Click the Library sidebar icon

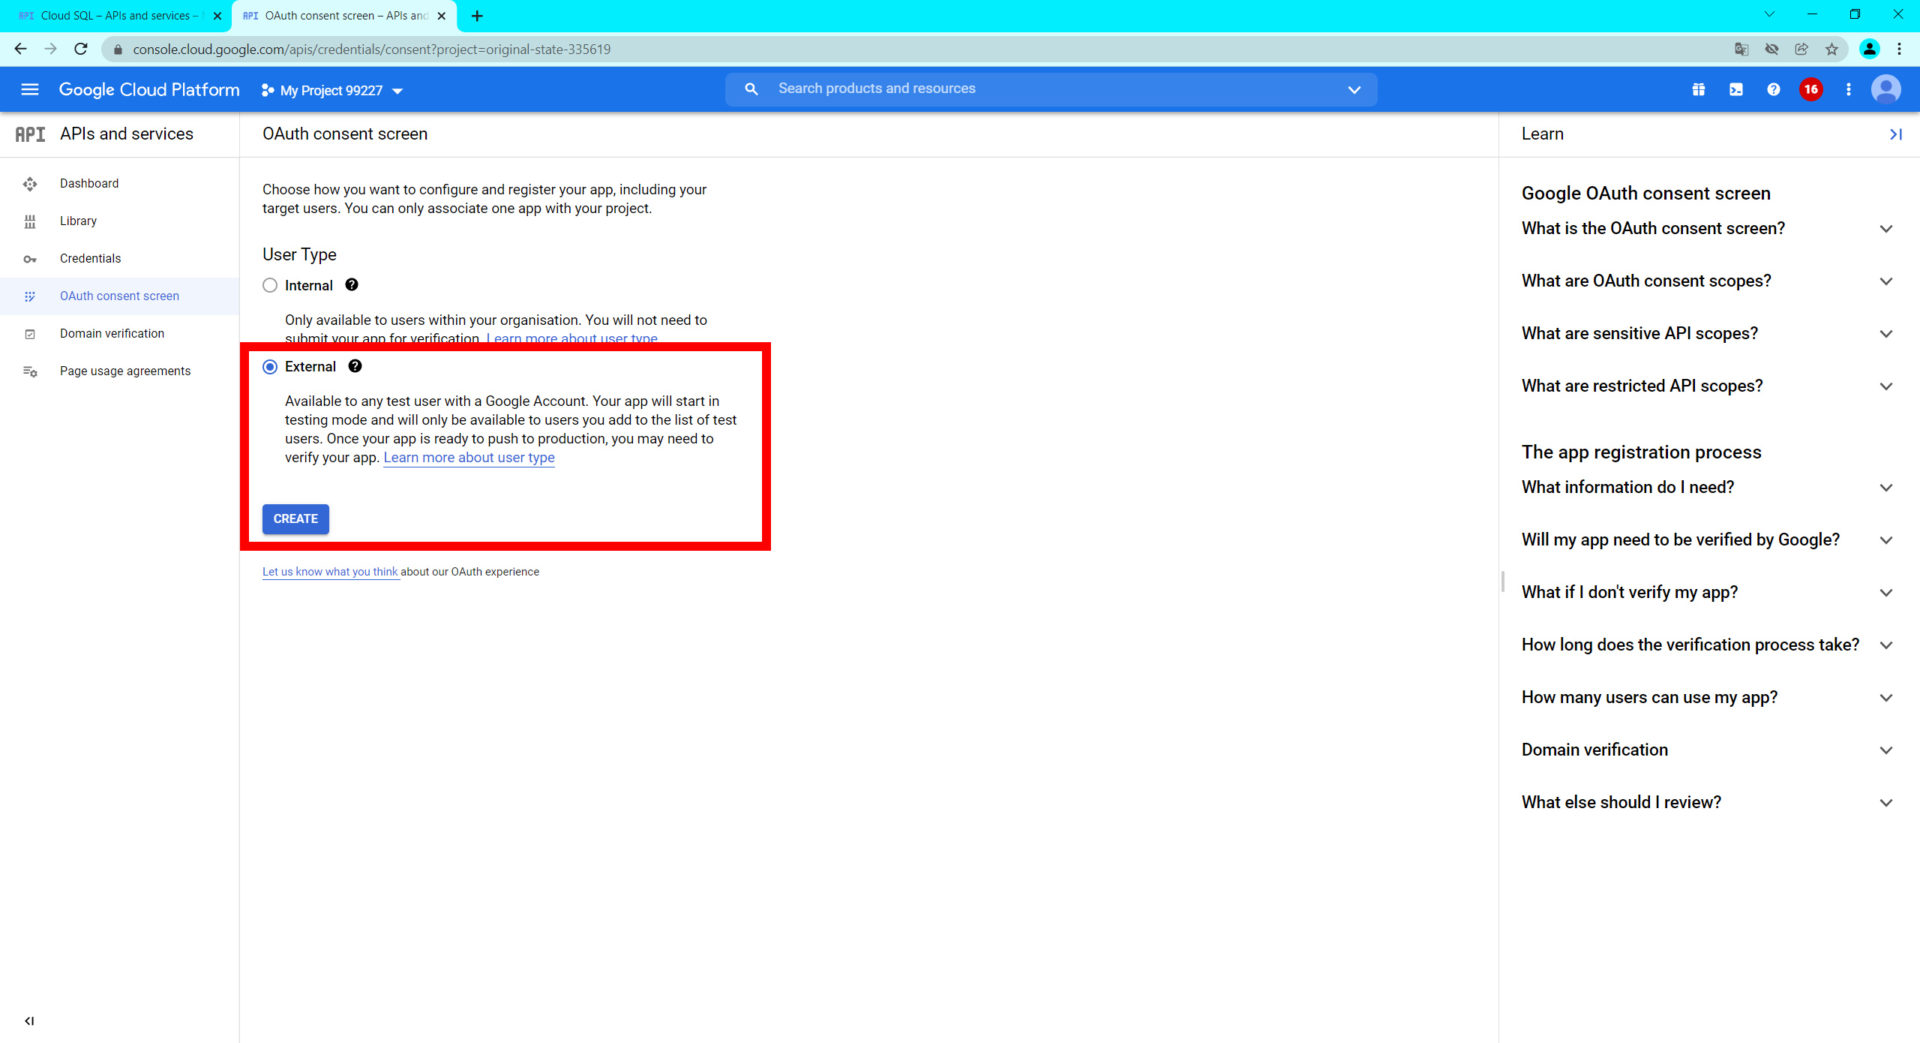point(30,221)
